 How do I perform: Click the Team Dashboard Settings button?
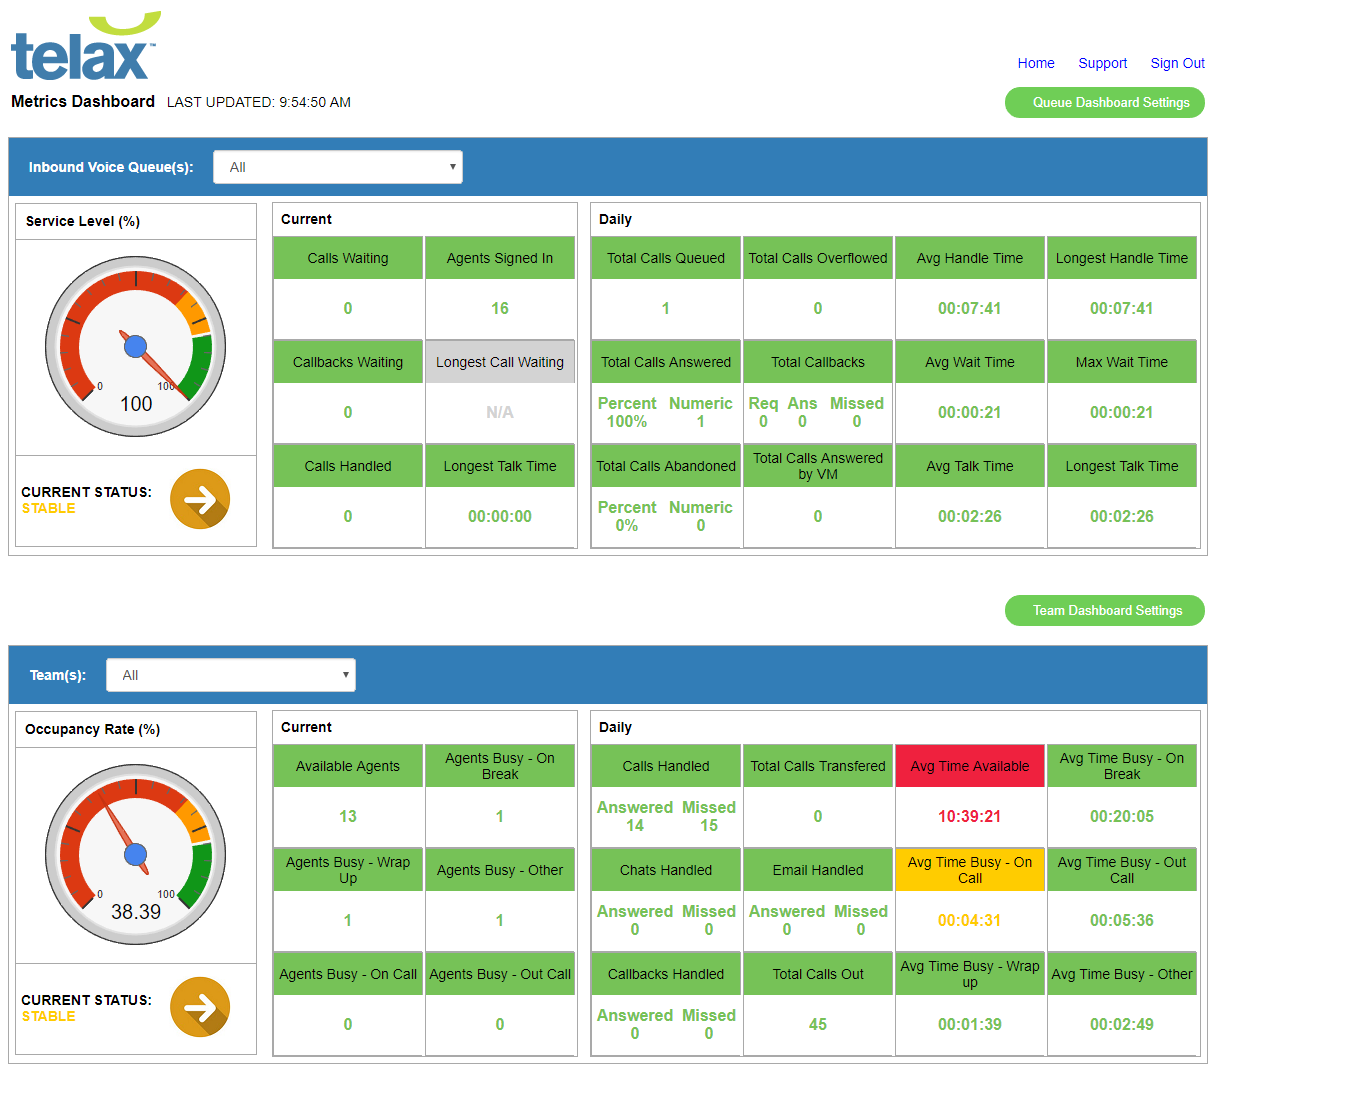[x=1104, y=610]
